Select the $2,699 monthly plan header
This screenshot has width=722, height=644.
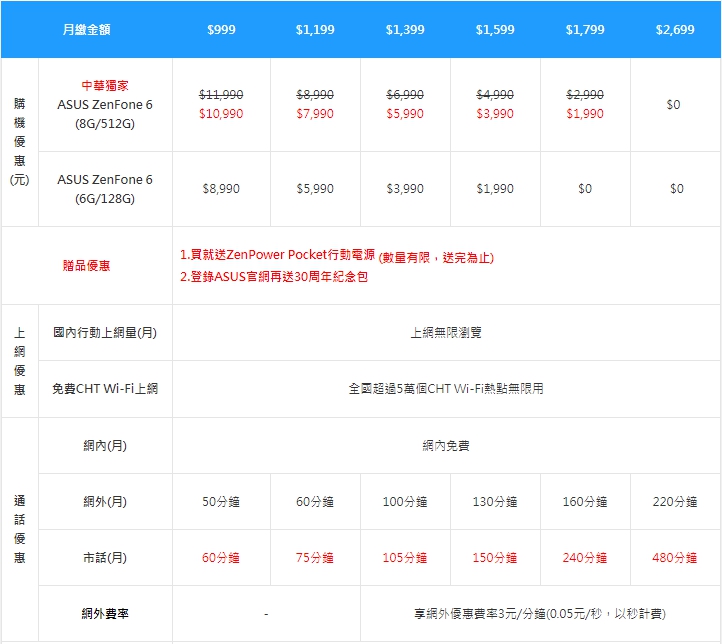675,30
